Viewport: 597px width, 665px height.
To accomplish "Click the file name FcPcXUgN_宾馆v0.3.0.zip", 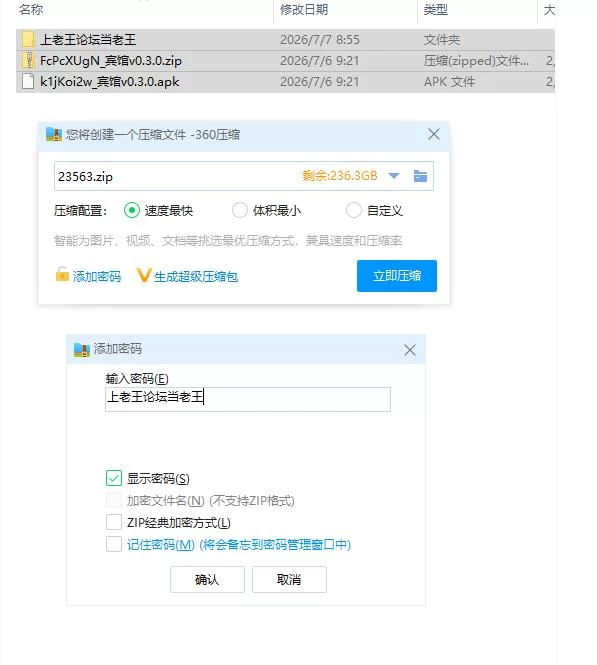I will click(111, 61).
